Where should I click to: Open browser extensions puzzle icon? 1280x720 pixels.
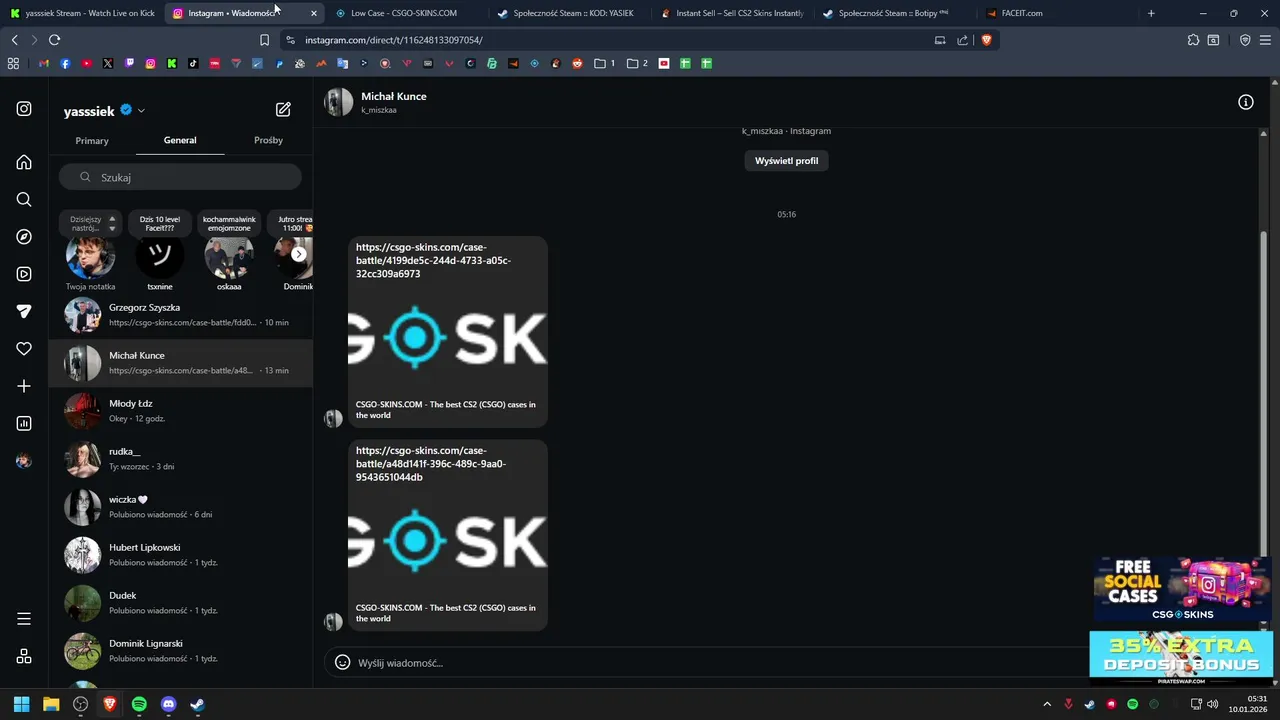(x=1193, y=40)
